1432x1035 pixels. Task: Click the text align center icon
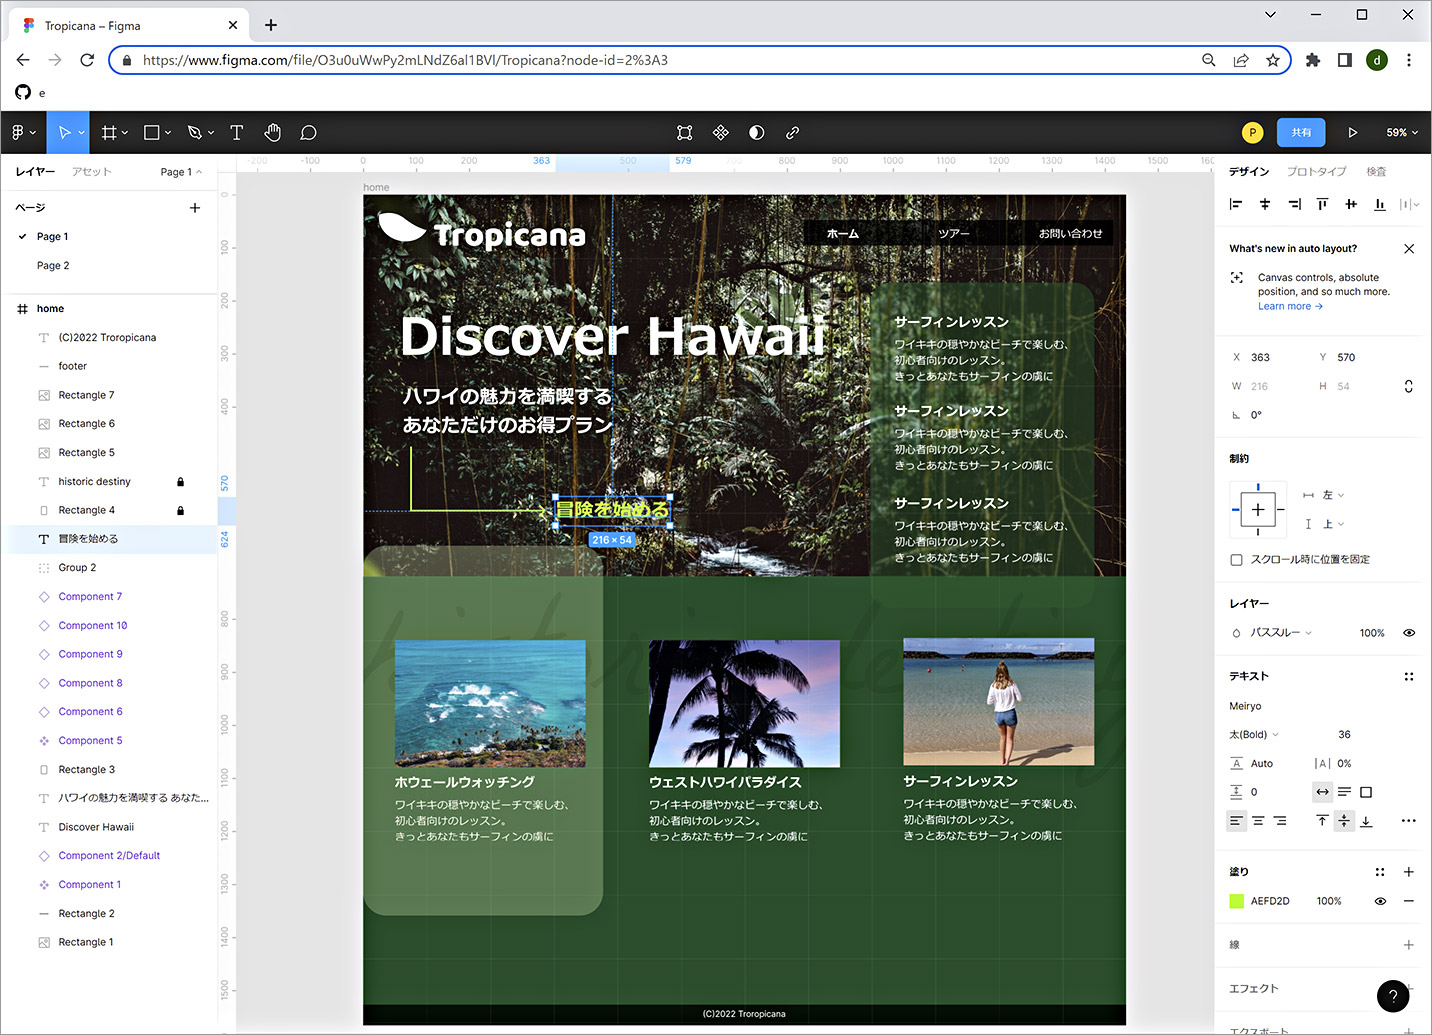point(1258,820)
